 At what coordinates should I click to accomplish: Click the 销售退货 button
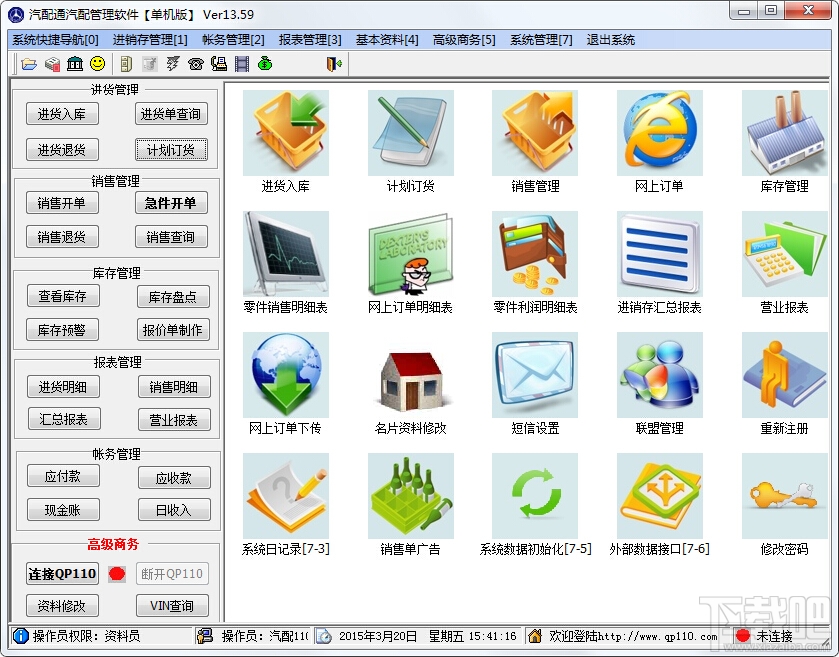[62, 237]
